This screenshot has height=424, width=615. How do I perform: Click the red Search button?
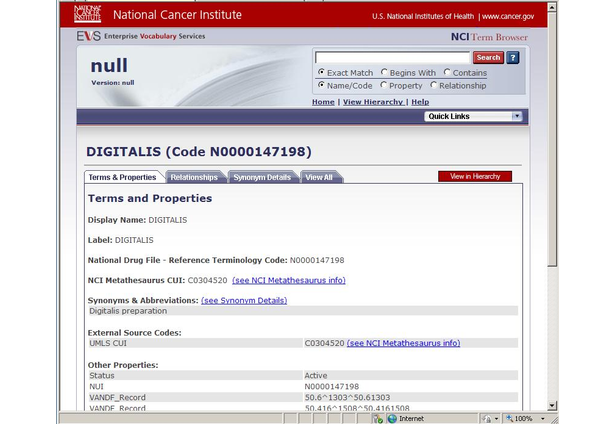(x=488, y=58)
